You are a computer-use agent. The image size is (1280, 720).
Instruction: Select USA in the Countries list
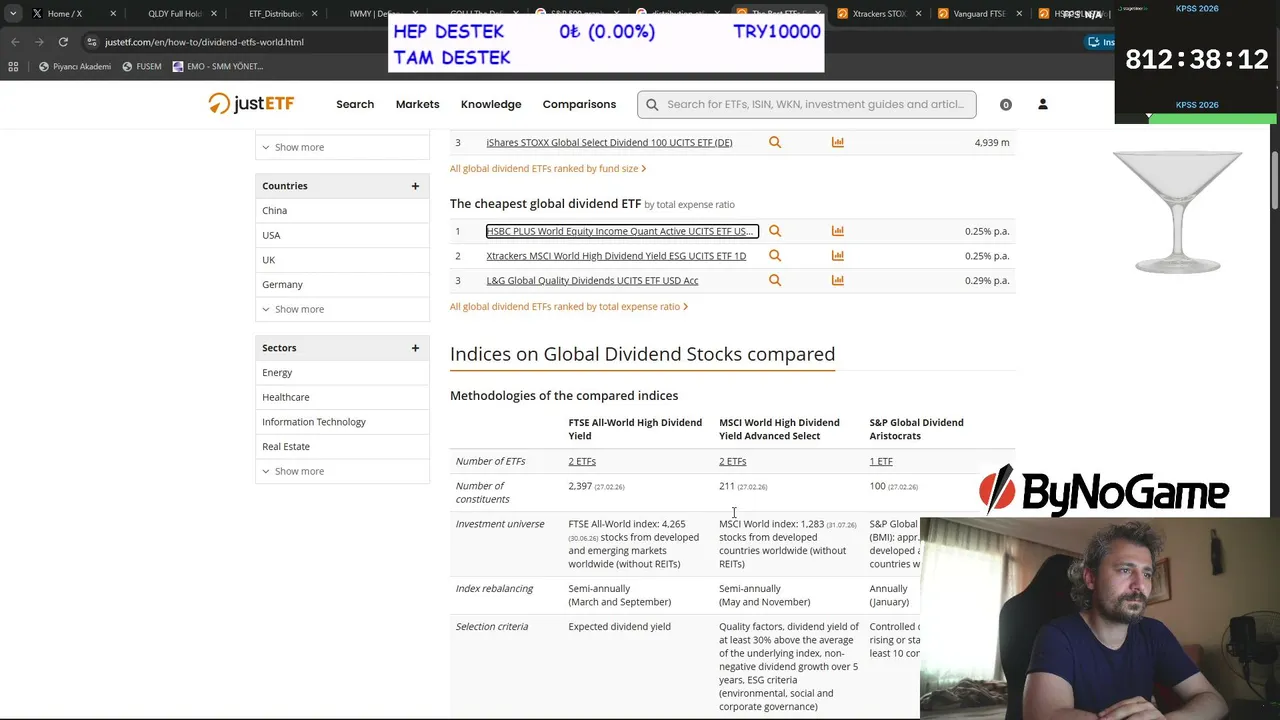(x=271, y=235)
